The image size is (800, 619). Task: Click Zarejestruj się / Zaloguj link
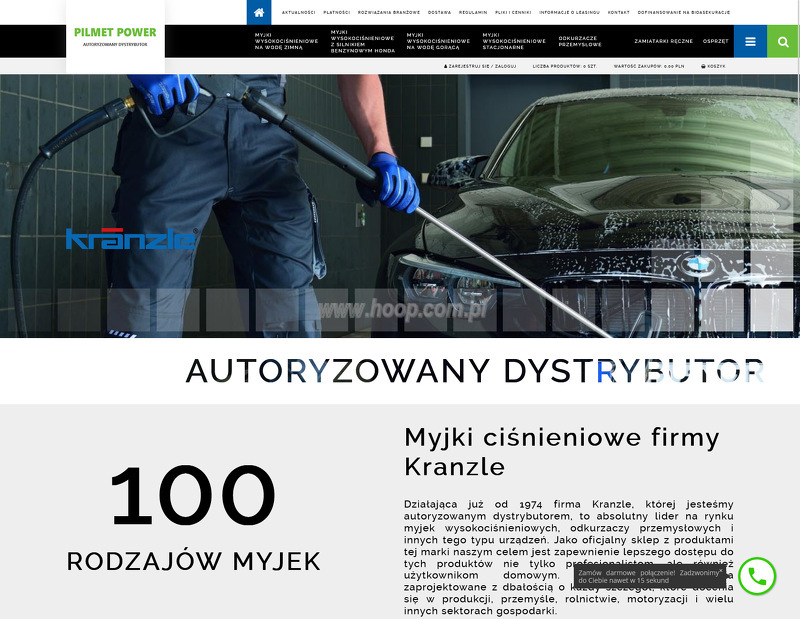click(480, 66)
